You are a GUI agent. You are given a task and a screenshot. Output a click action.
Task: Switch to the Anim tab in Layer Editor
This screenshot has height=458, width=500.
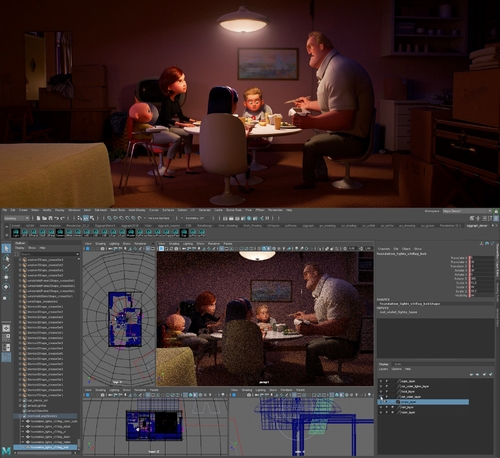[398, 364]
